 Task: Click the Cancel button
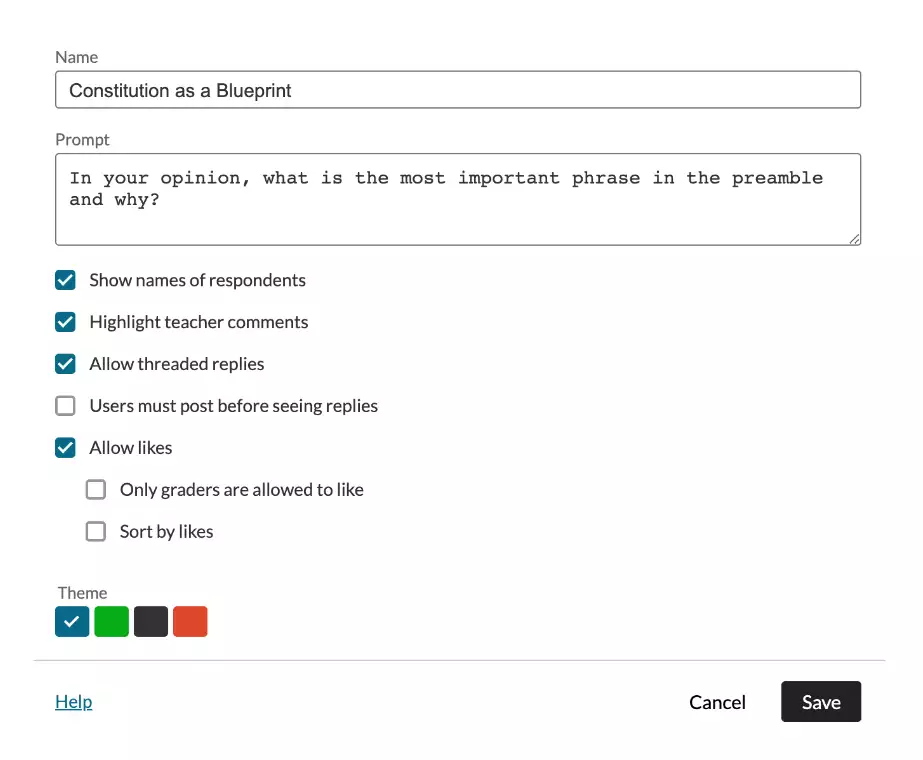(x=717, y=702)
